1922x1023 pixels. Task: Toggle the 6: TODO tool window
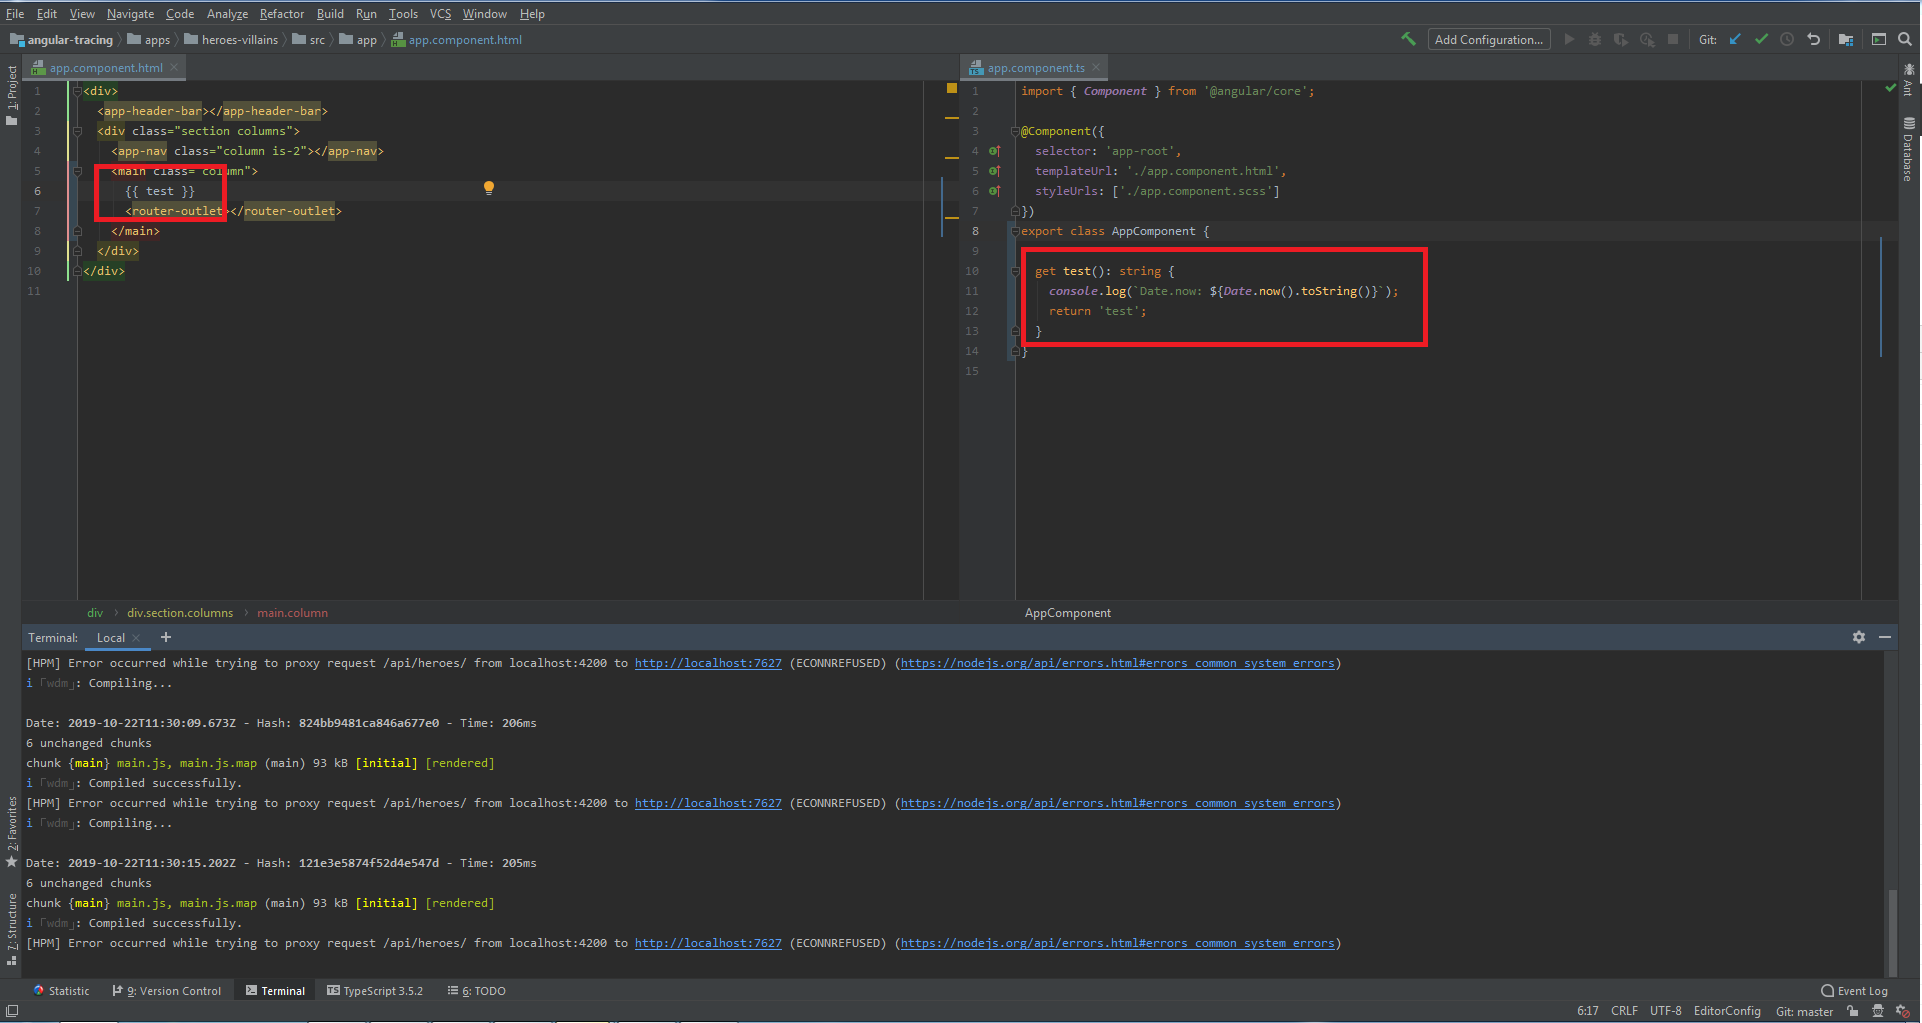point(477,991)
